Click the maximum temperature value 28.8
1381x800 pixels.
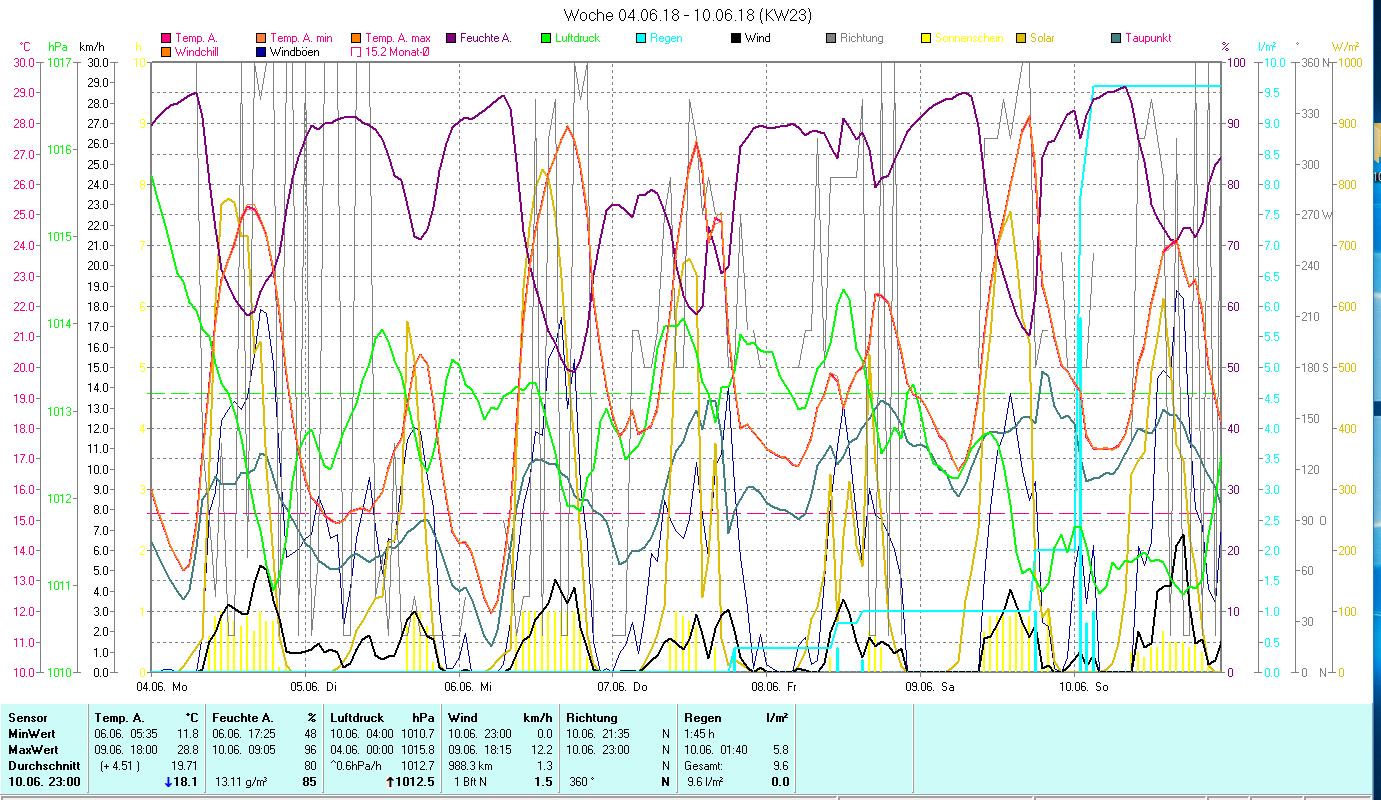(188, 750)
